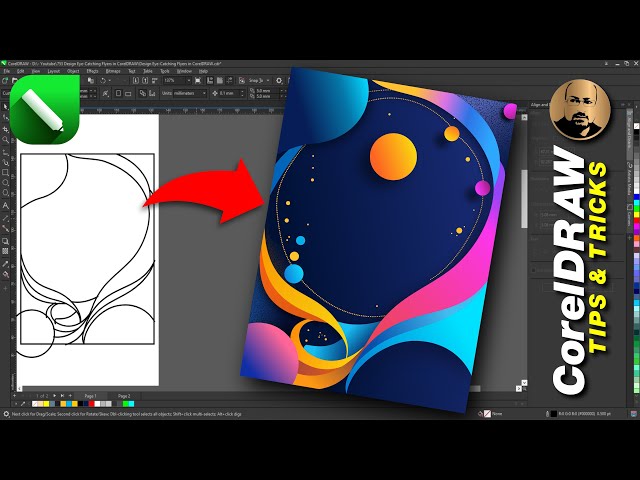Toggle Show Guidelines in toolbar
Image resolution: width=640 pixels, height=480 pixels.
(x=230, y=80)
